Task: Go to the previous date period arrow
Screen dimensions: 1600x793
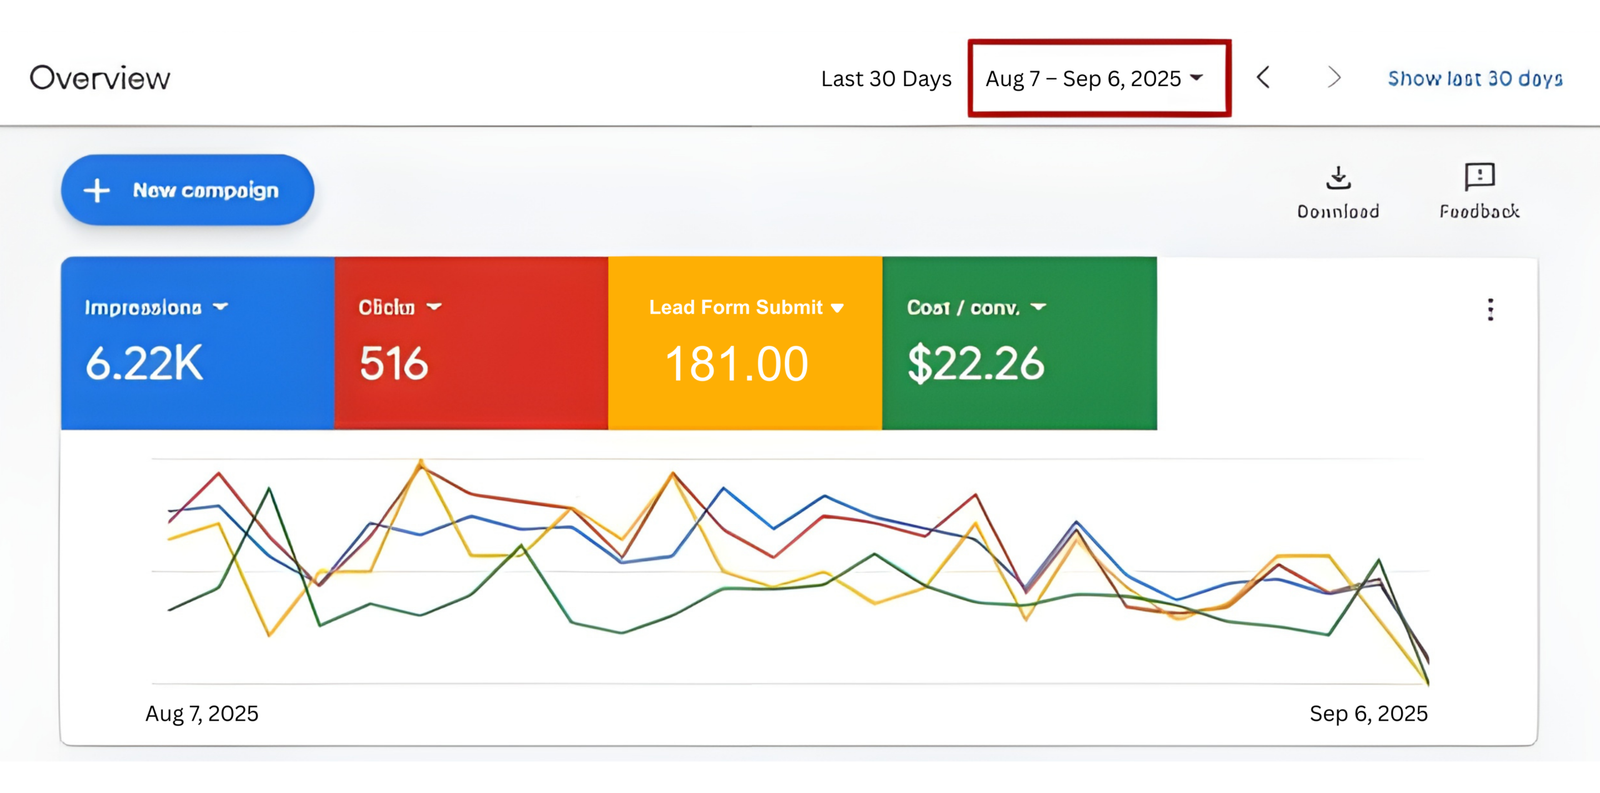Action: click(1263, 78)
